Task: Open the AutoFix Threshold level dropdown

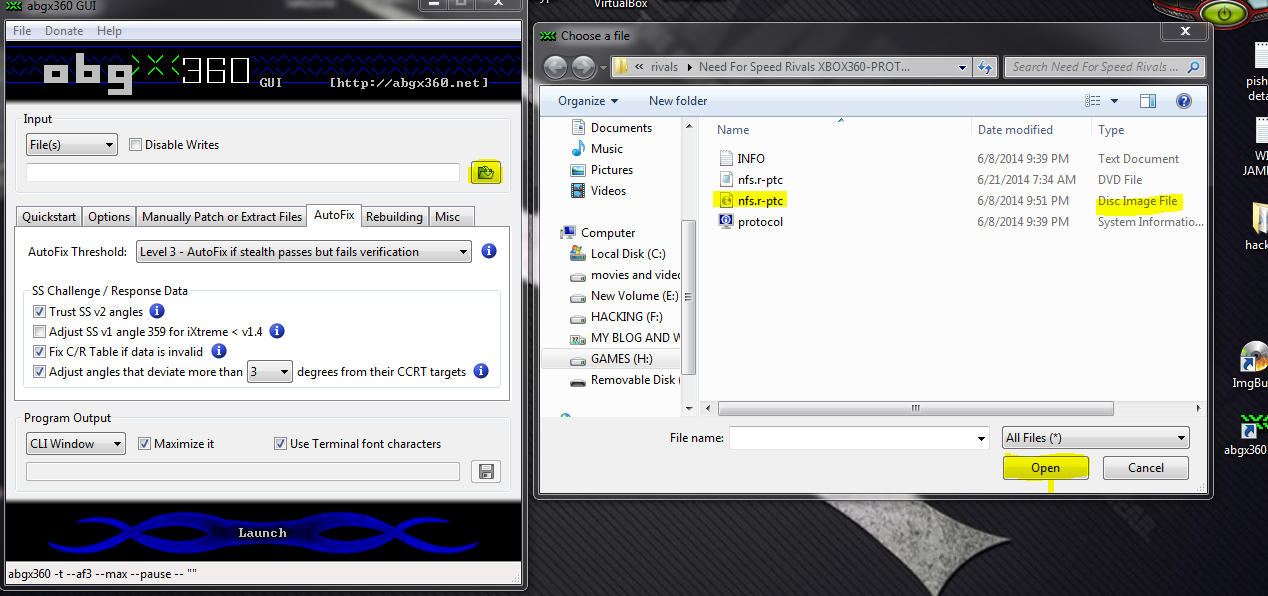Action: (x=304, y=252)
